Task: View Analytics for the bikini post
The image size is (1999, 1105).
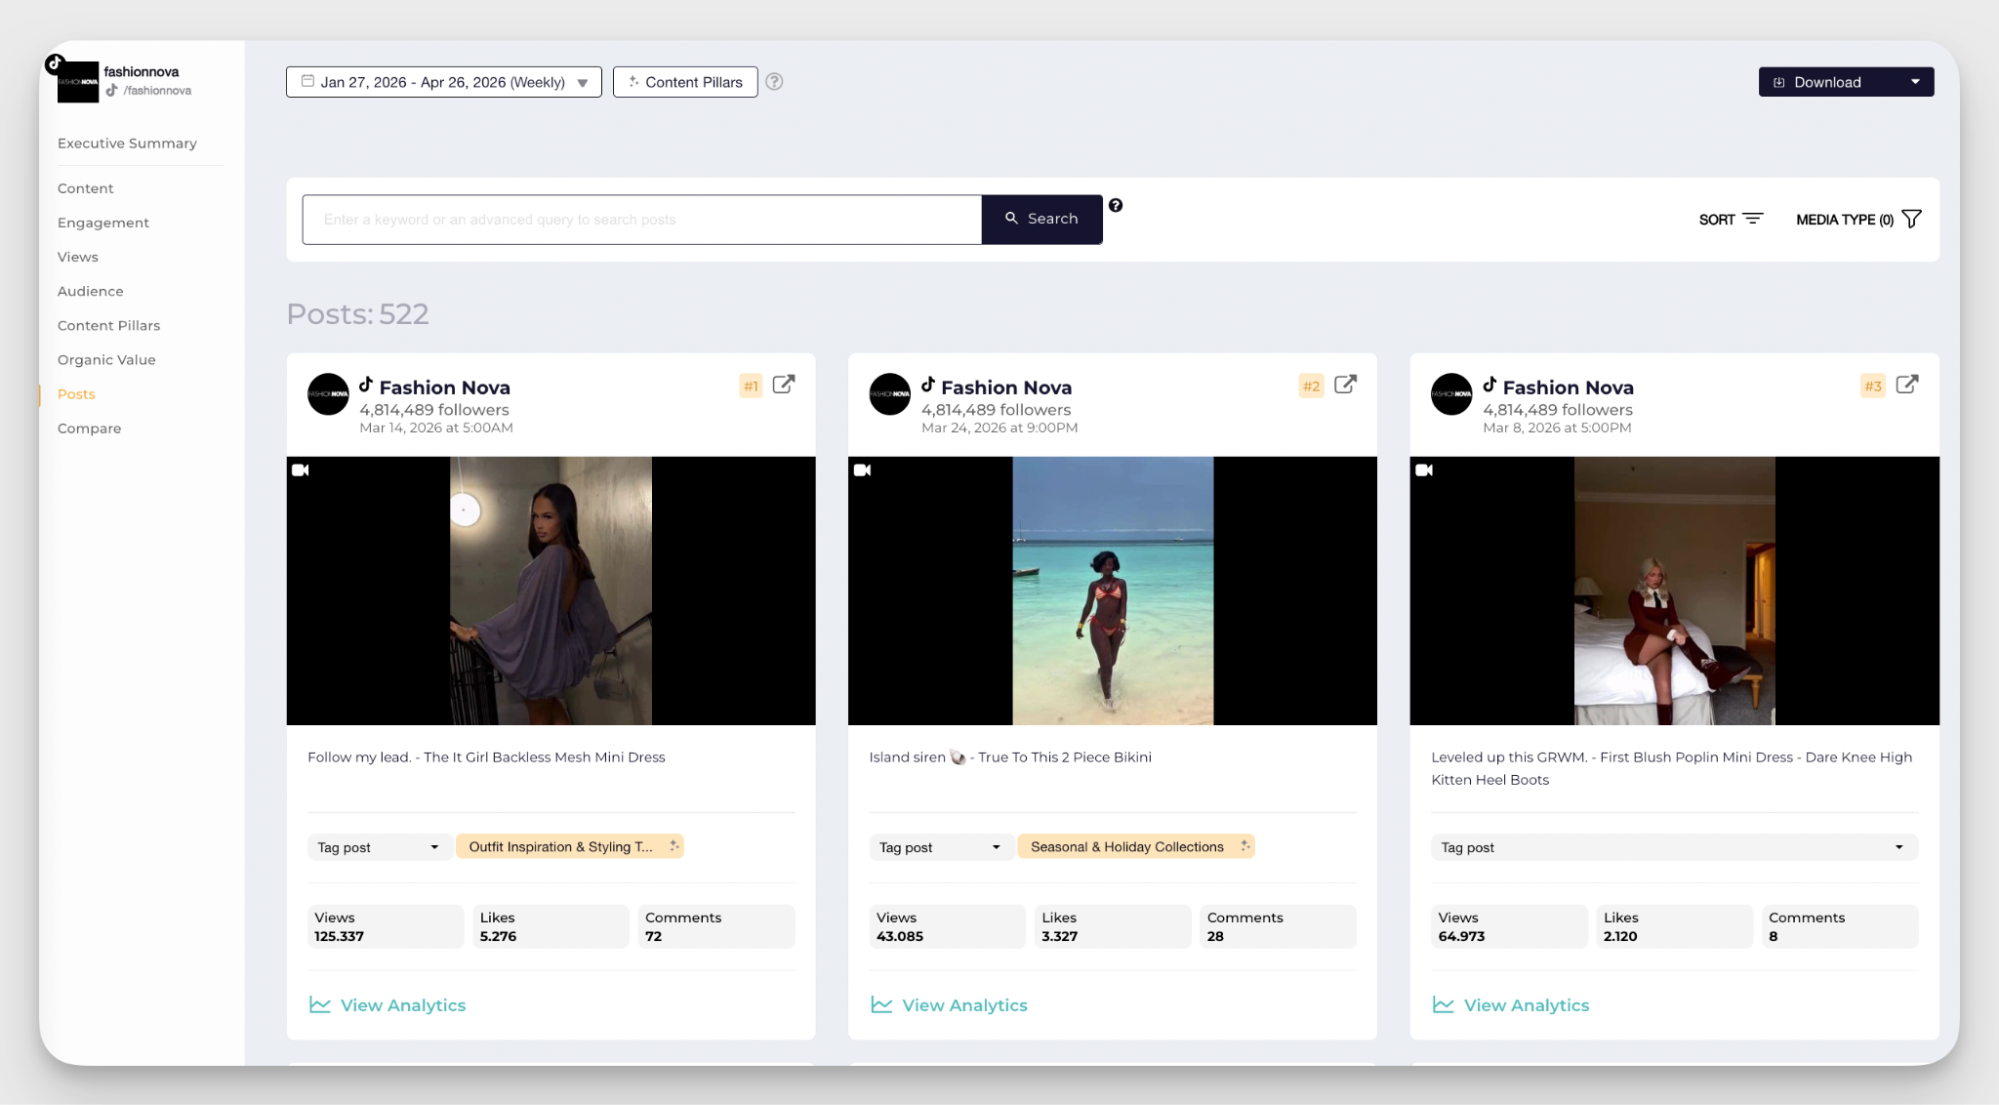Action: click(950, 1005)
